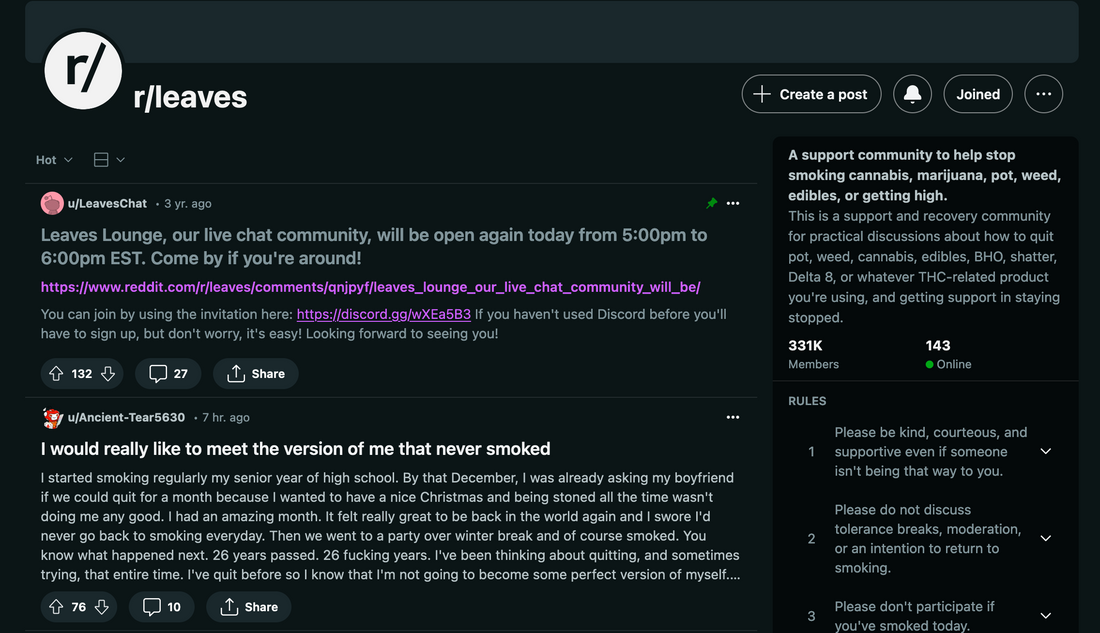Click u/LeavesChat's avatar
1100x633 pixels.
[51, 203]
